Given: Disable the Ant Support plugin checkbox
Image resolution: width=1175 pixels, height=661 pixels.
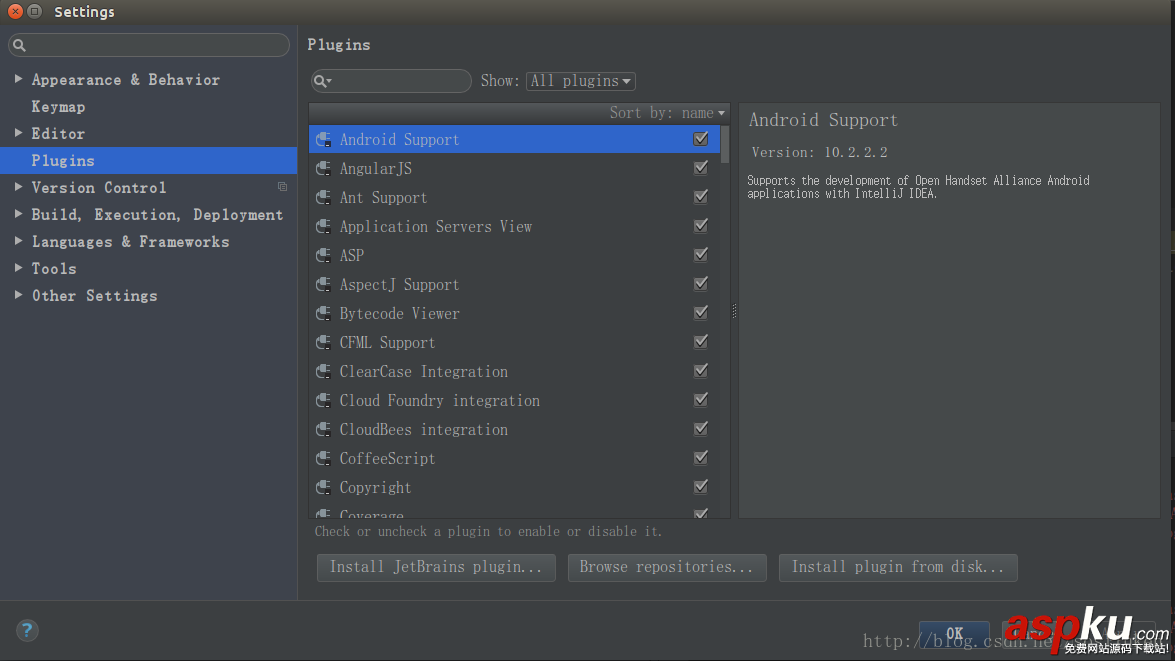Looking at the screenshot, I should click(x=701, y=197).
